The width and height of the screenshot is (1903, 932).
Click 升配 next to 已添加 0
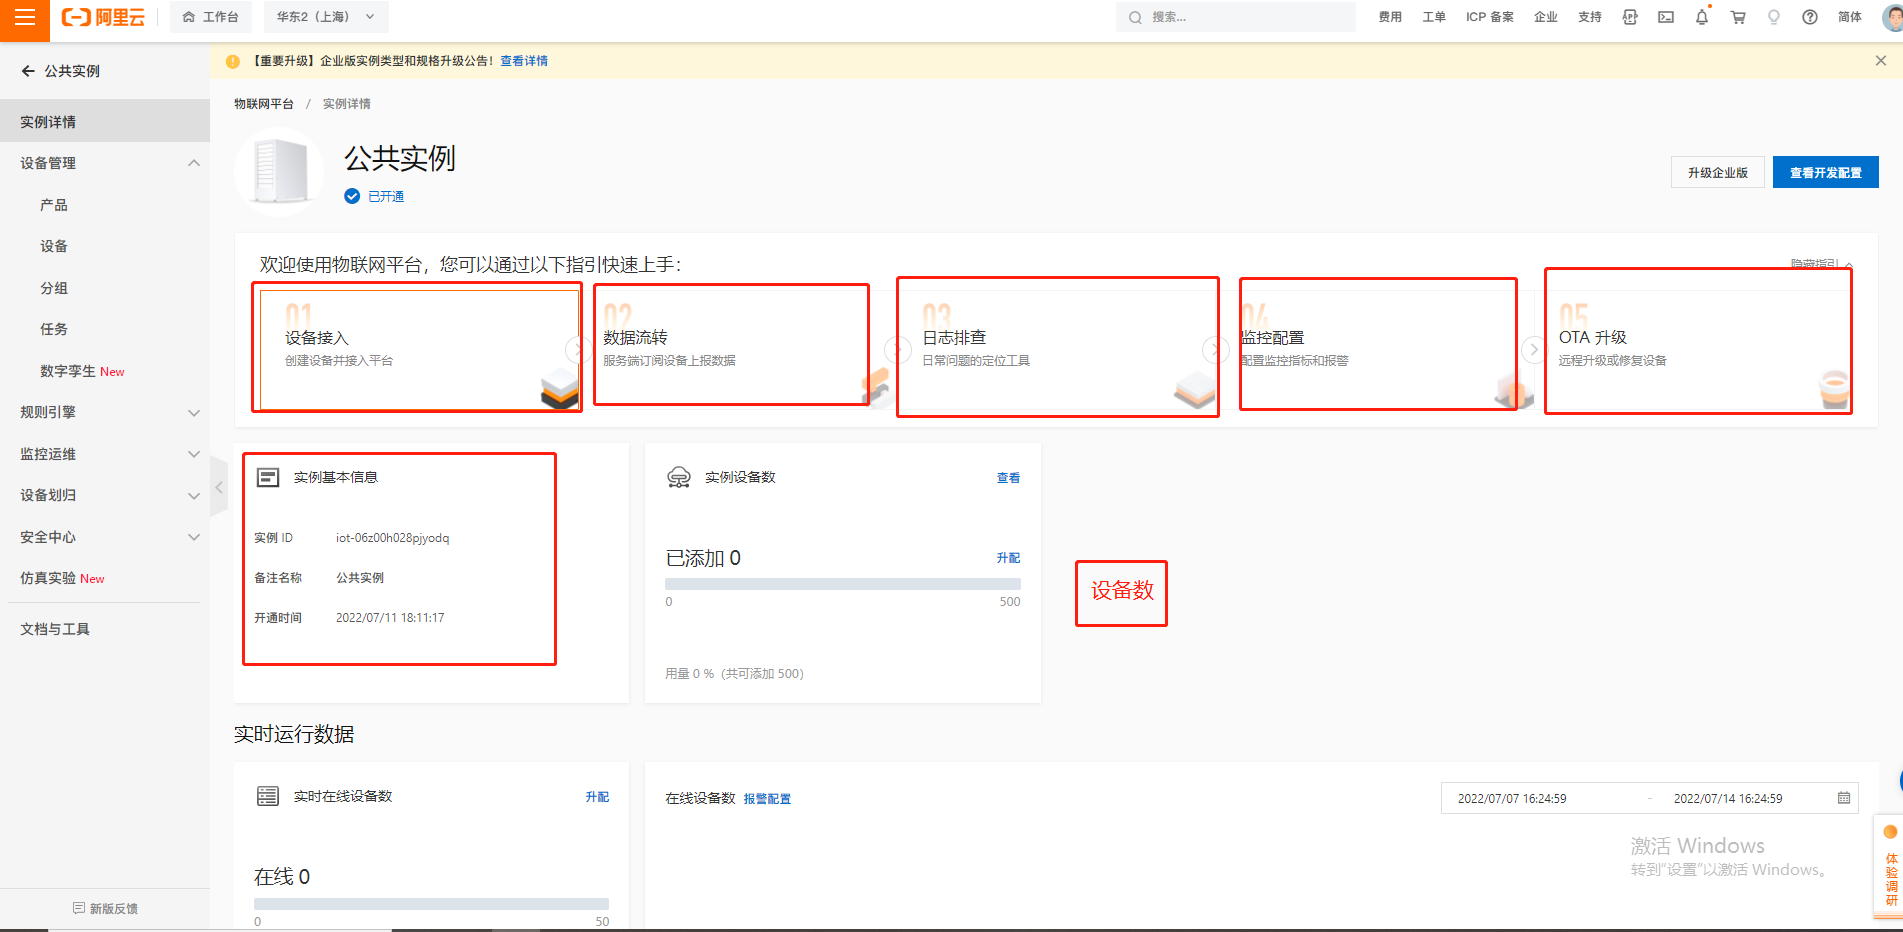[x=1008, y=558]
